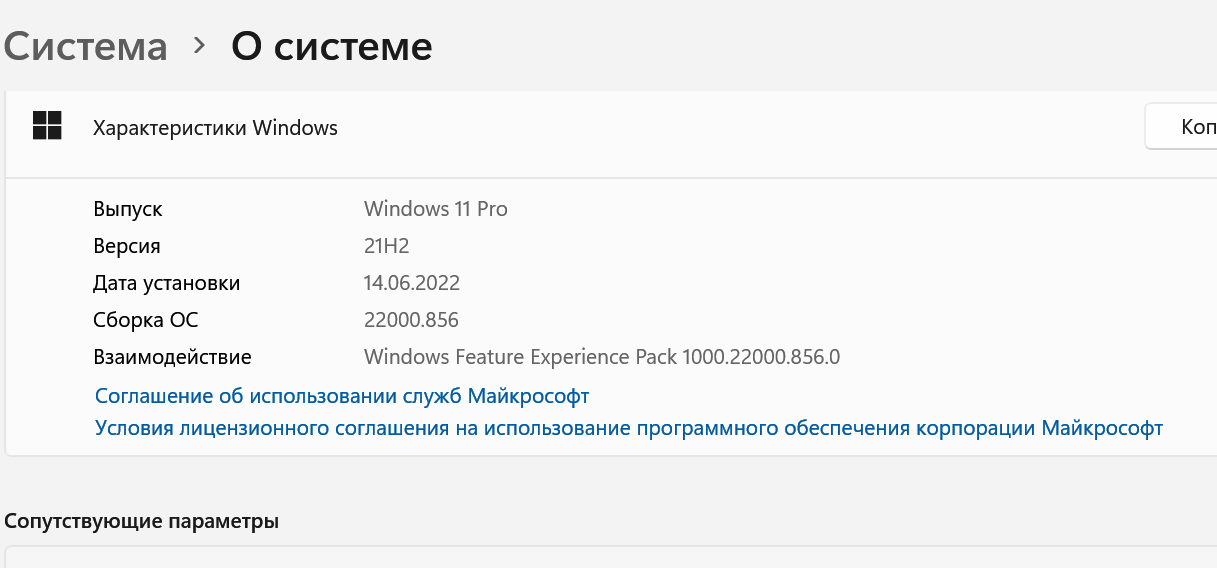Open Условия лицензионного соглашения link

[628, 428]
